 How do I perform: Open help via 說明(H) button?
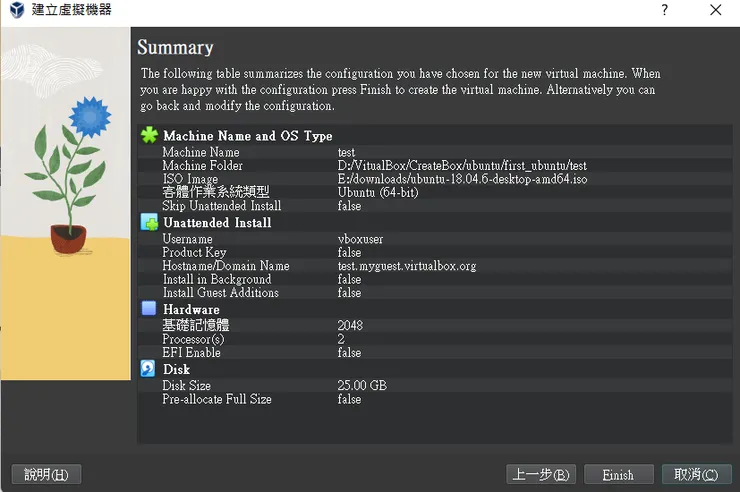coord(46,475)
